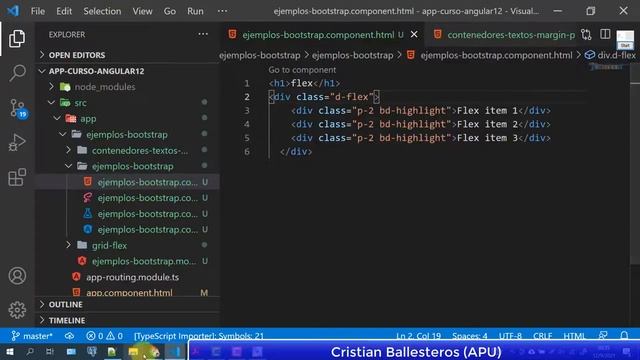Change language mode via HTML
This screenshot has width=640, height=360.
(574, 336)
